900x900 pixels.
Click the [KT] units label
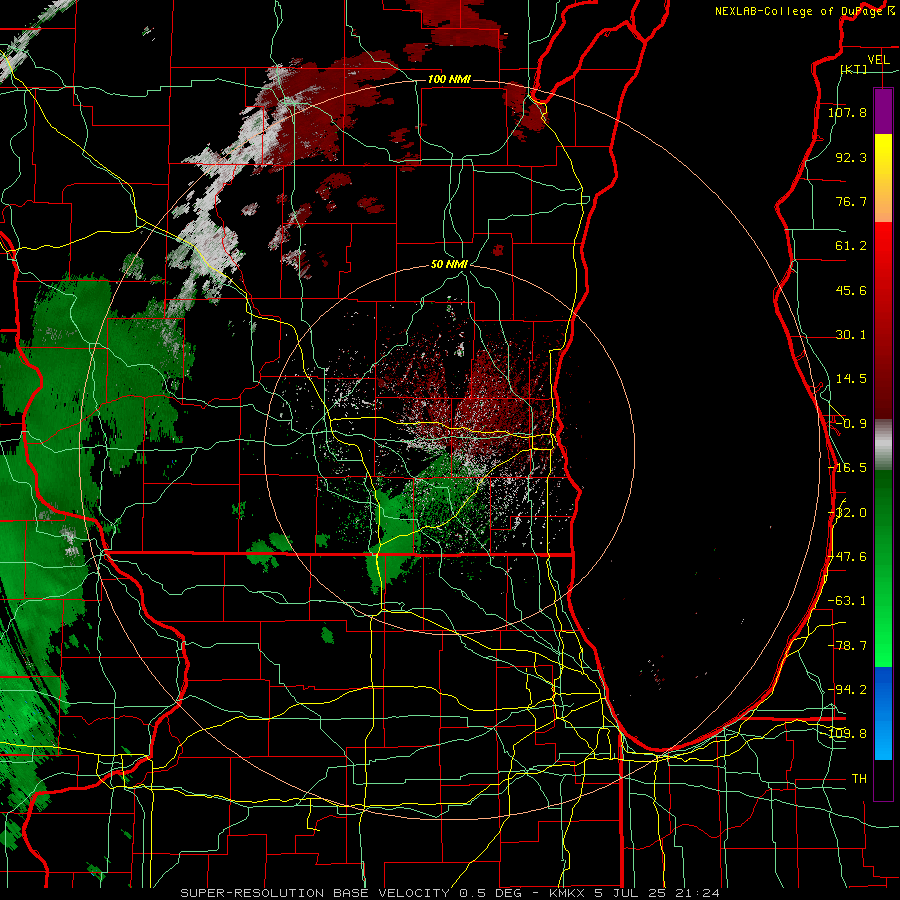point(854,69)
